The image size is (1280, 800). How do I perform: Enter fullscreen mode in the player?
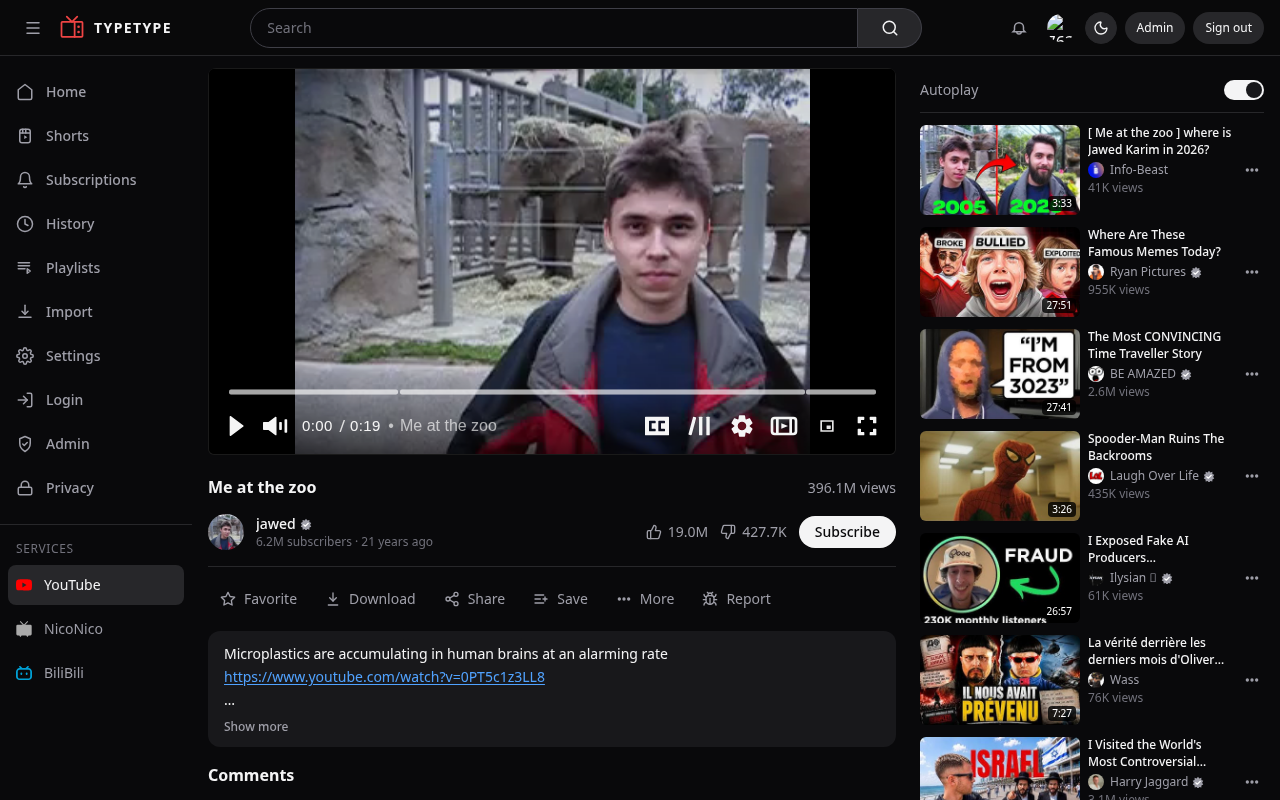click(867, 426)
